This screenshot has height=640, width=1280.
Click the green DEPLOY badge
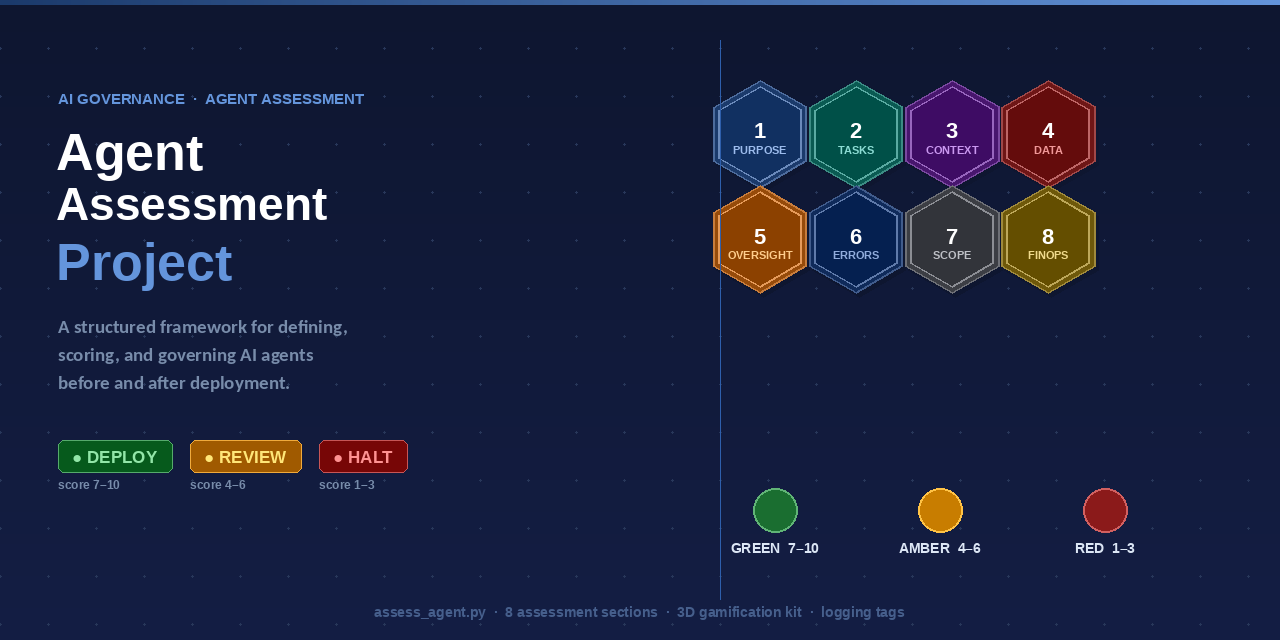pos(115,457)
